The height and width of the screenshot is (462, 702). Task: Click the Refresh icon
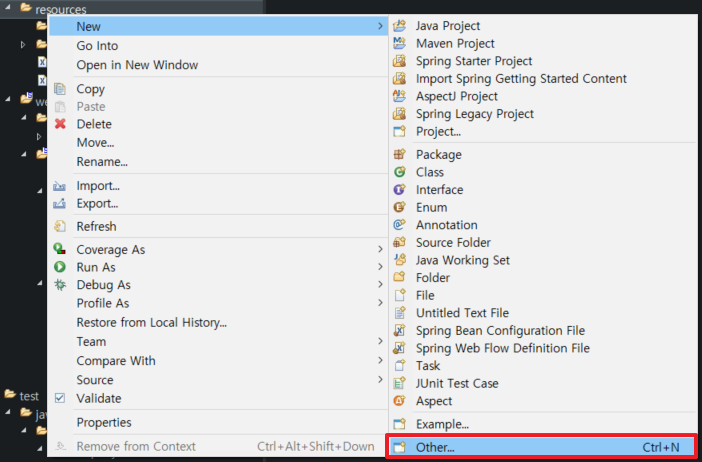[x=60, y=226]
